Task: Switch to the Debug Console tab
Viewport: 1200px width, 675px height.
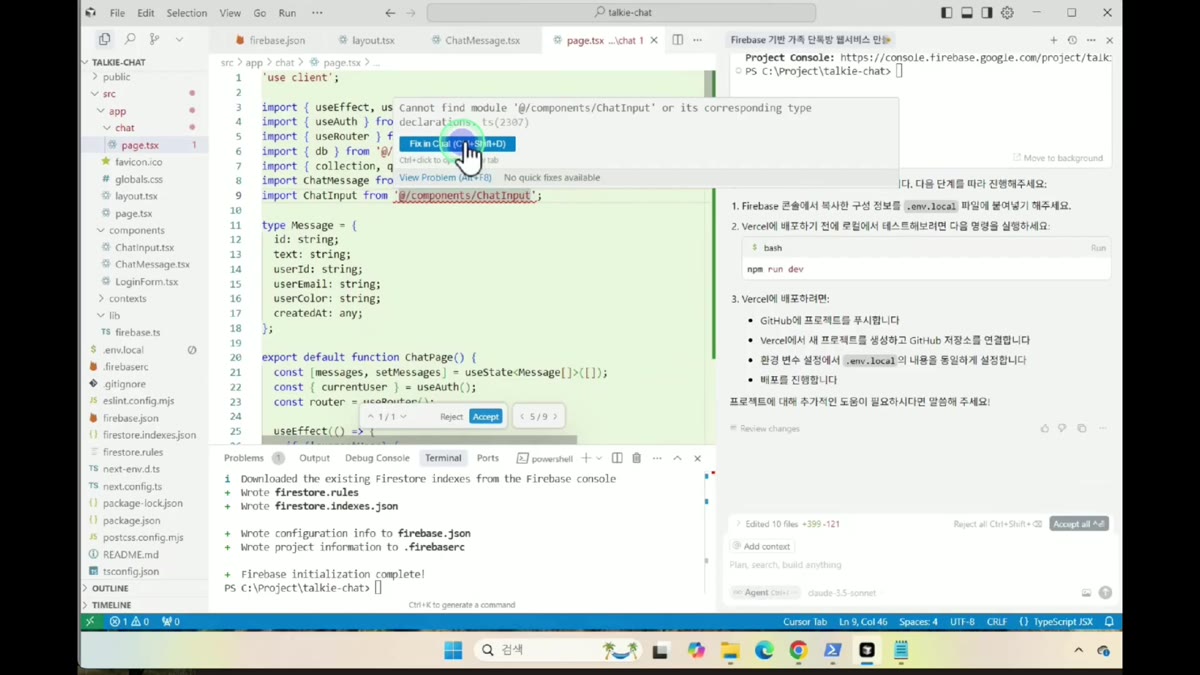Action: (377, 458)
